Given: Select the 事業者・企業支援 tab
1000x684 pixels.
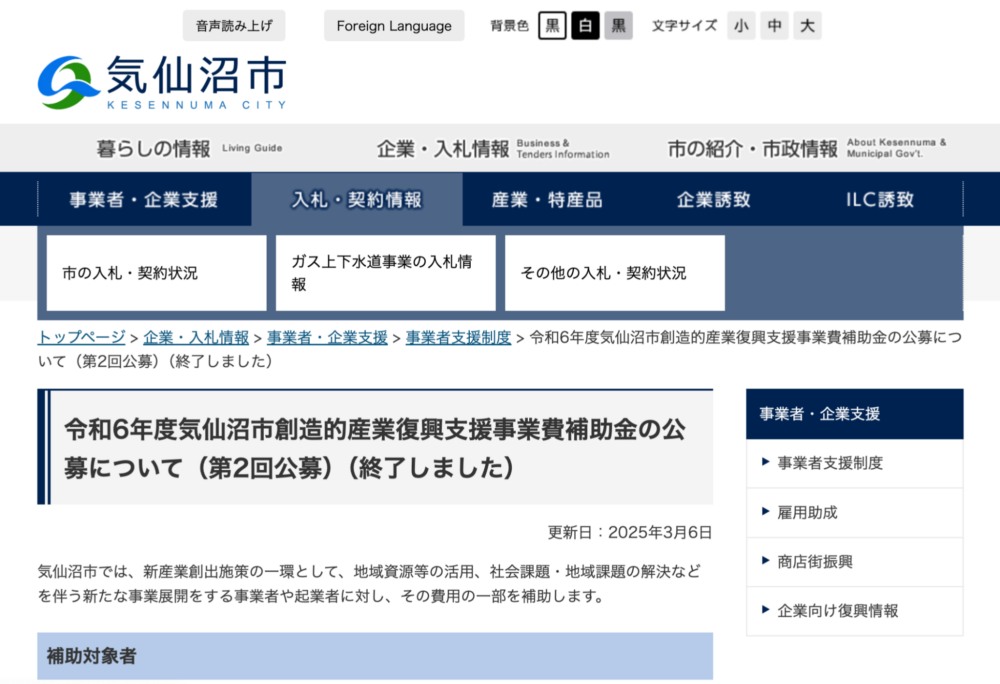Looking at the screenshot, I should (x=144, y=200).
